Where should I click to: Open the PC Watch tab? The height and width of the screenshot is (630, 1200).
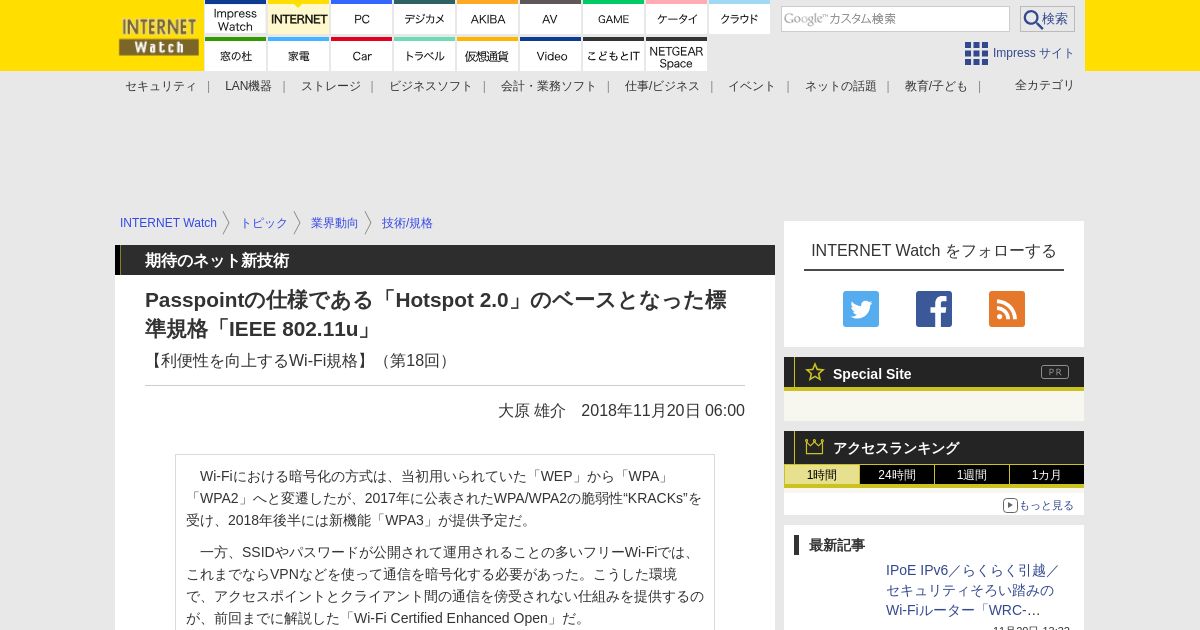[362, 18]
